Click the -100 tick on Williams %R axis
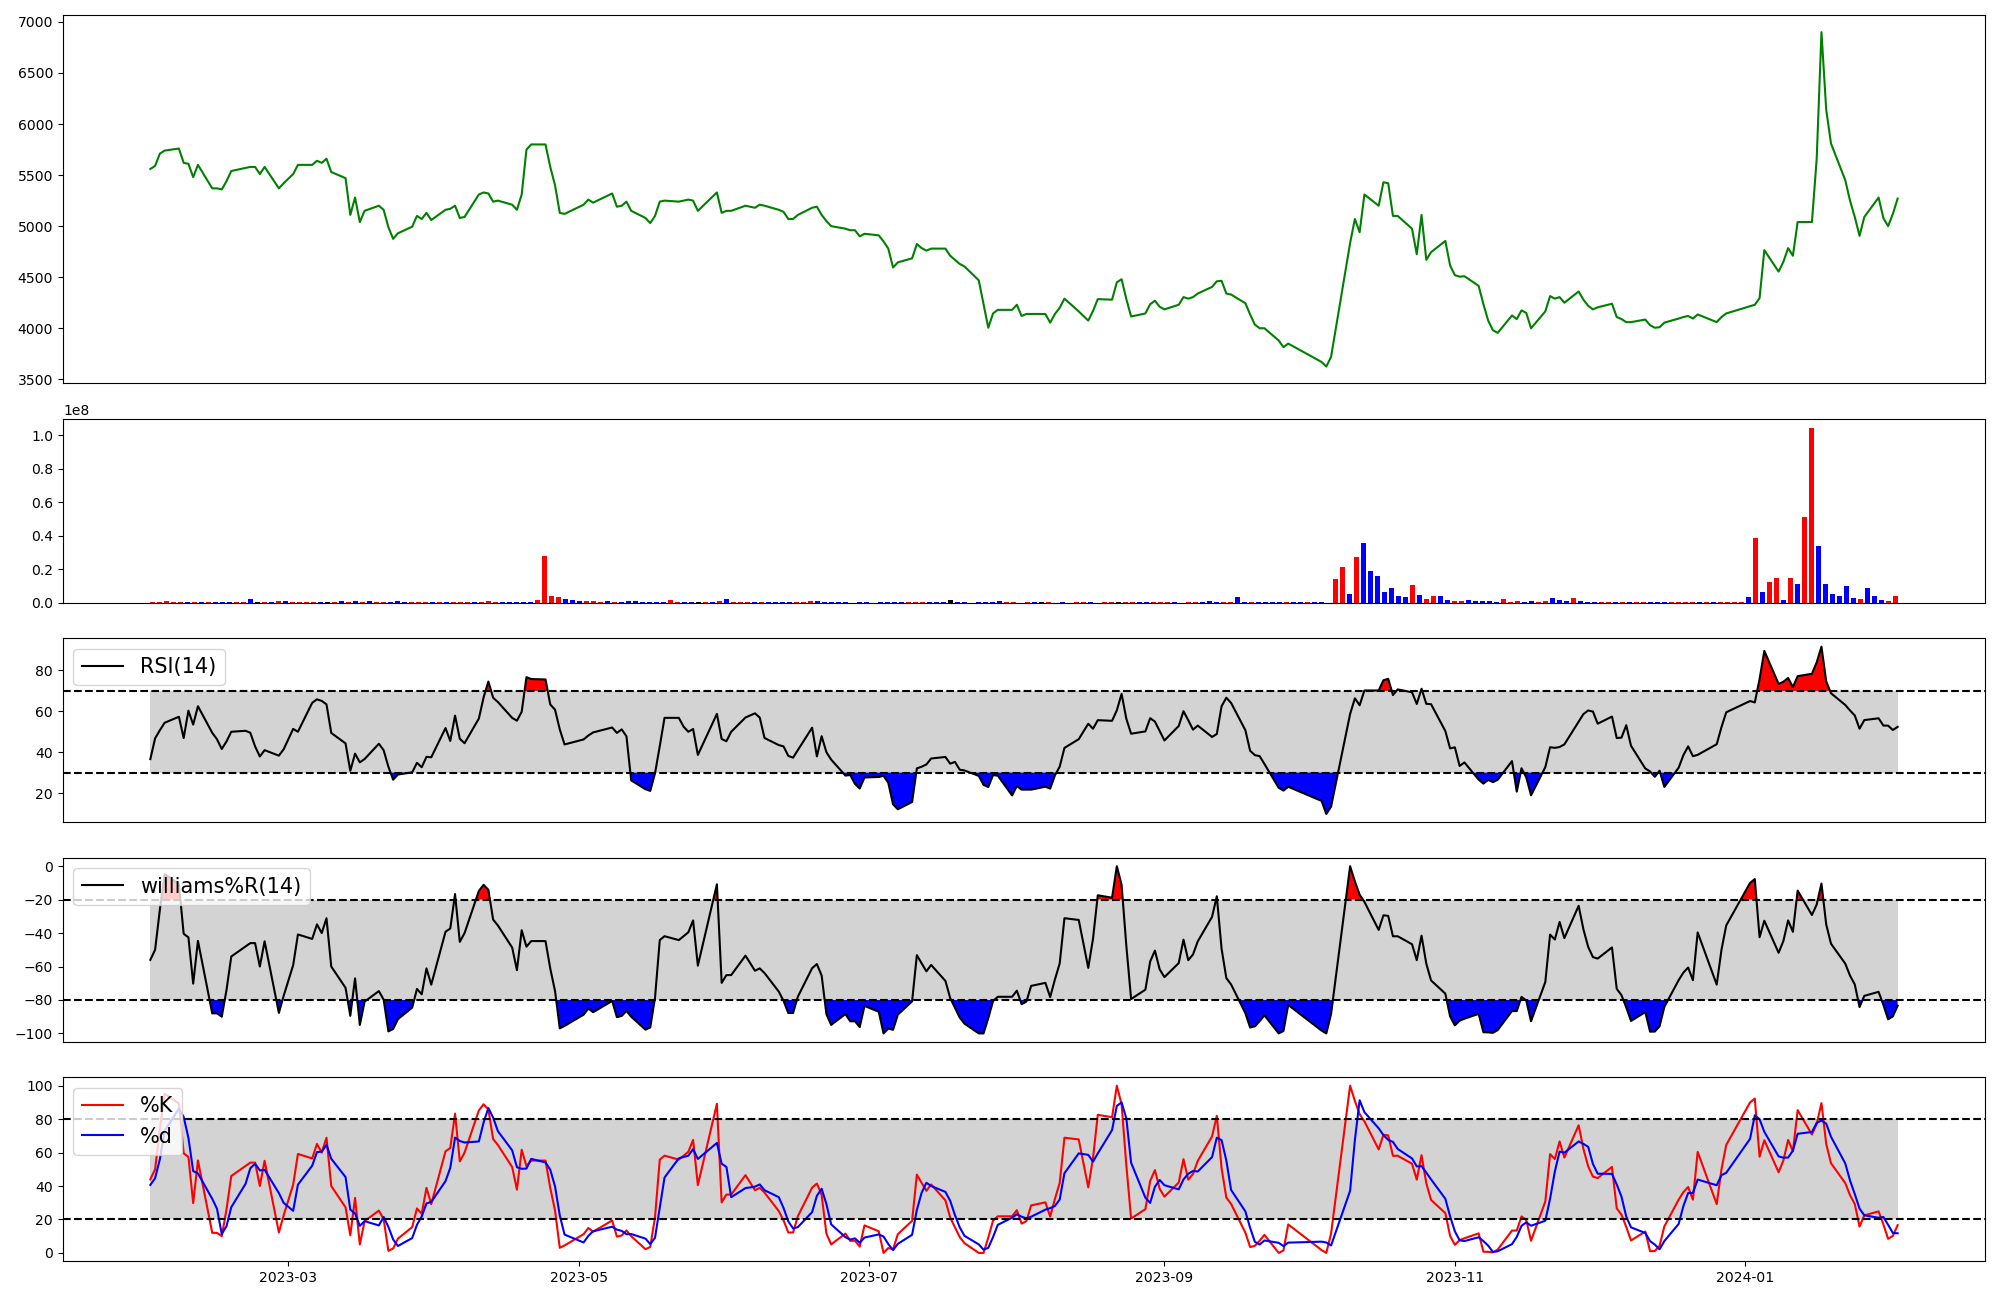The height and width of the screenshot is (1300, 2000). [33, 1034]
